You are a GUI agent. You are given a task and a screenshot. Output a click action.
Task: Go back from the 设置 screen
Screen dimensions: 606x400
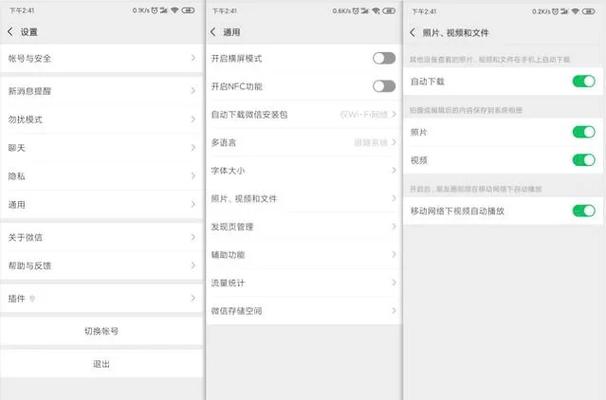(x=10, y=32)
